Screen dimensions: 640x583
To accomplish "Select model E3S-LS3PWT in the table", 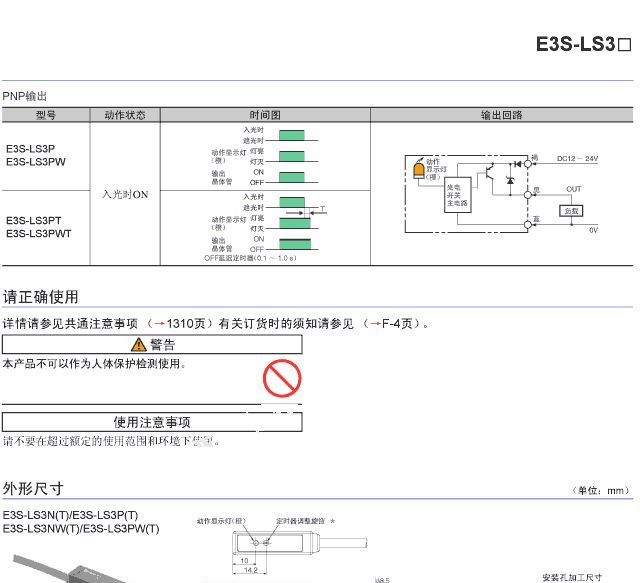I will 38,234.
